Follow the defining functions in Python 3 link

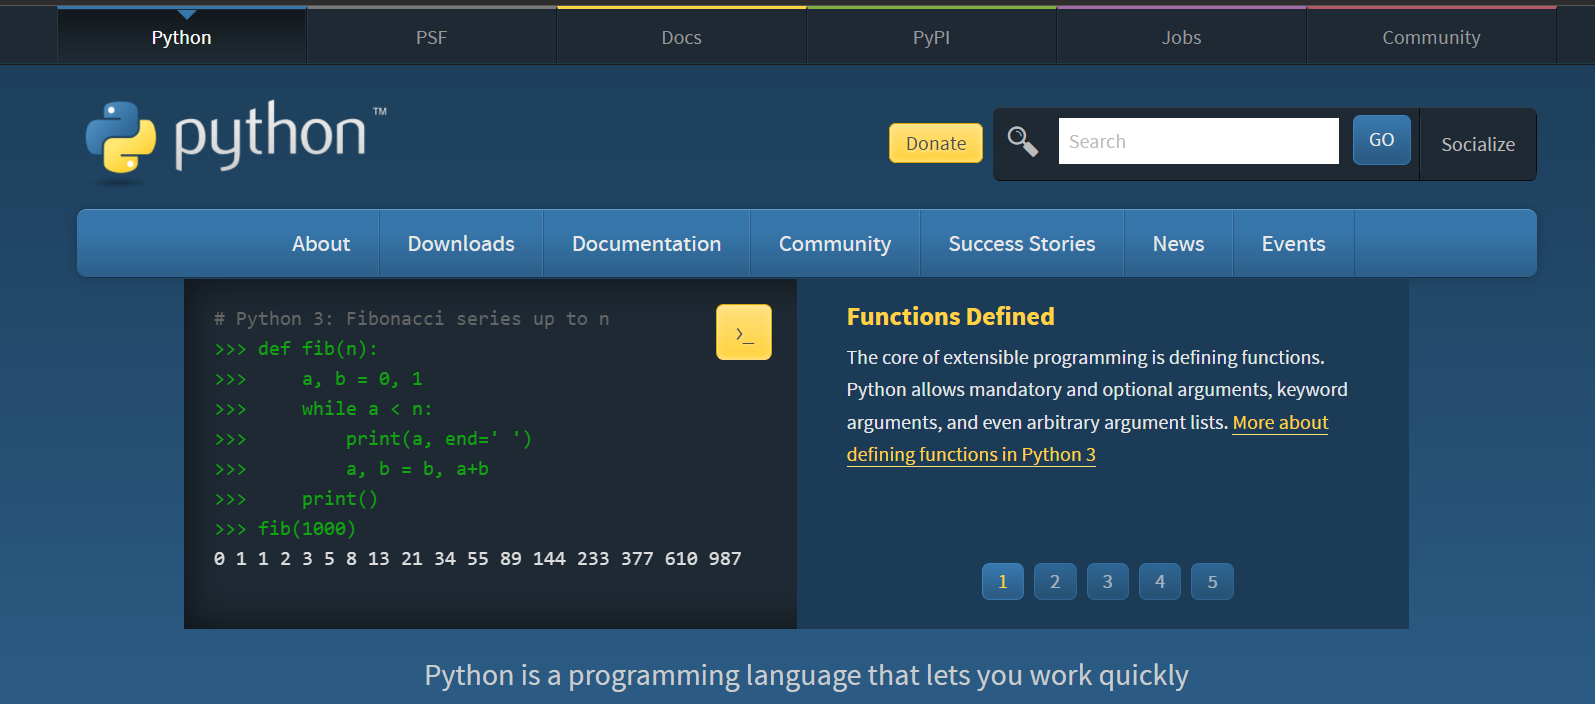click(971, 455)
